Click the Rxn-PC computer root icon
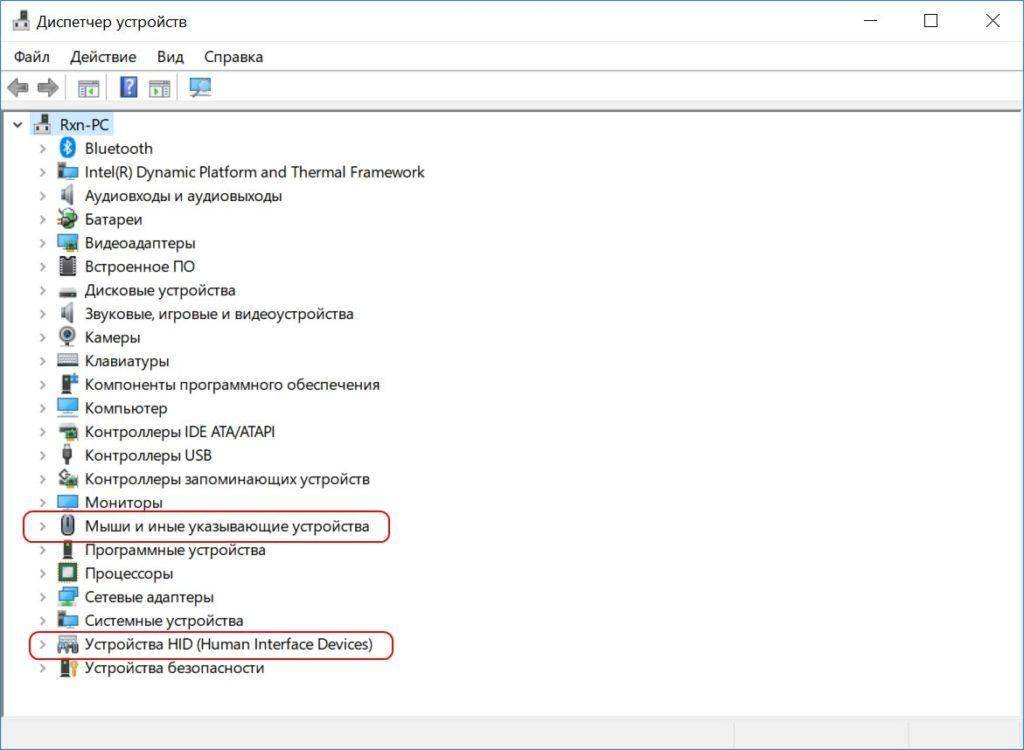This screenshot has height=750, width=1024. (43, 124)
